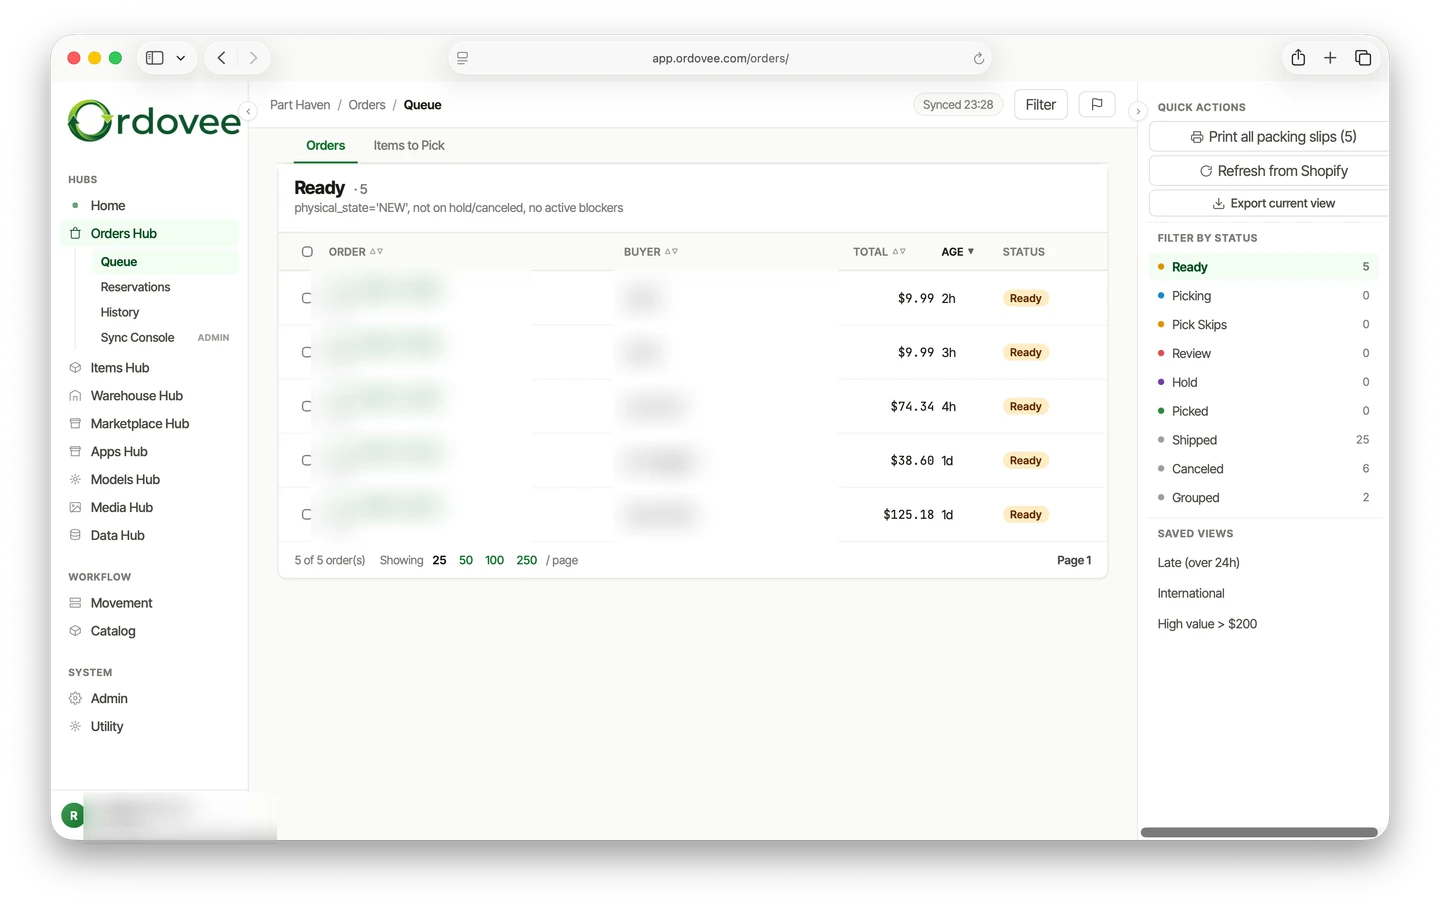
Task: Check the $38.60 order row checkbox
Action: [307, 460]
